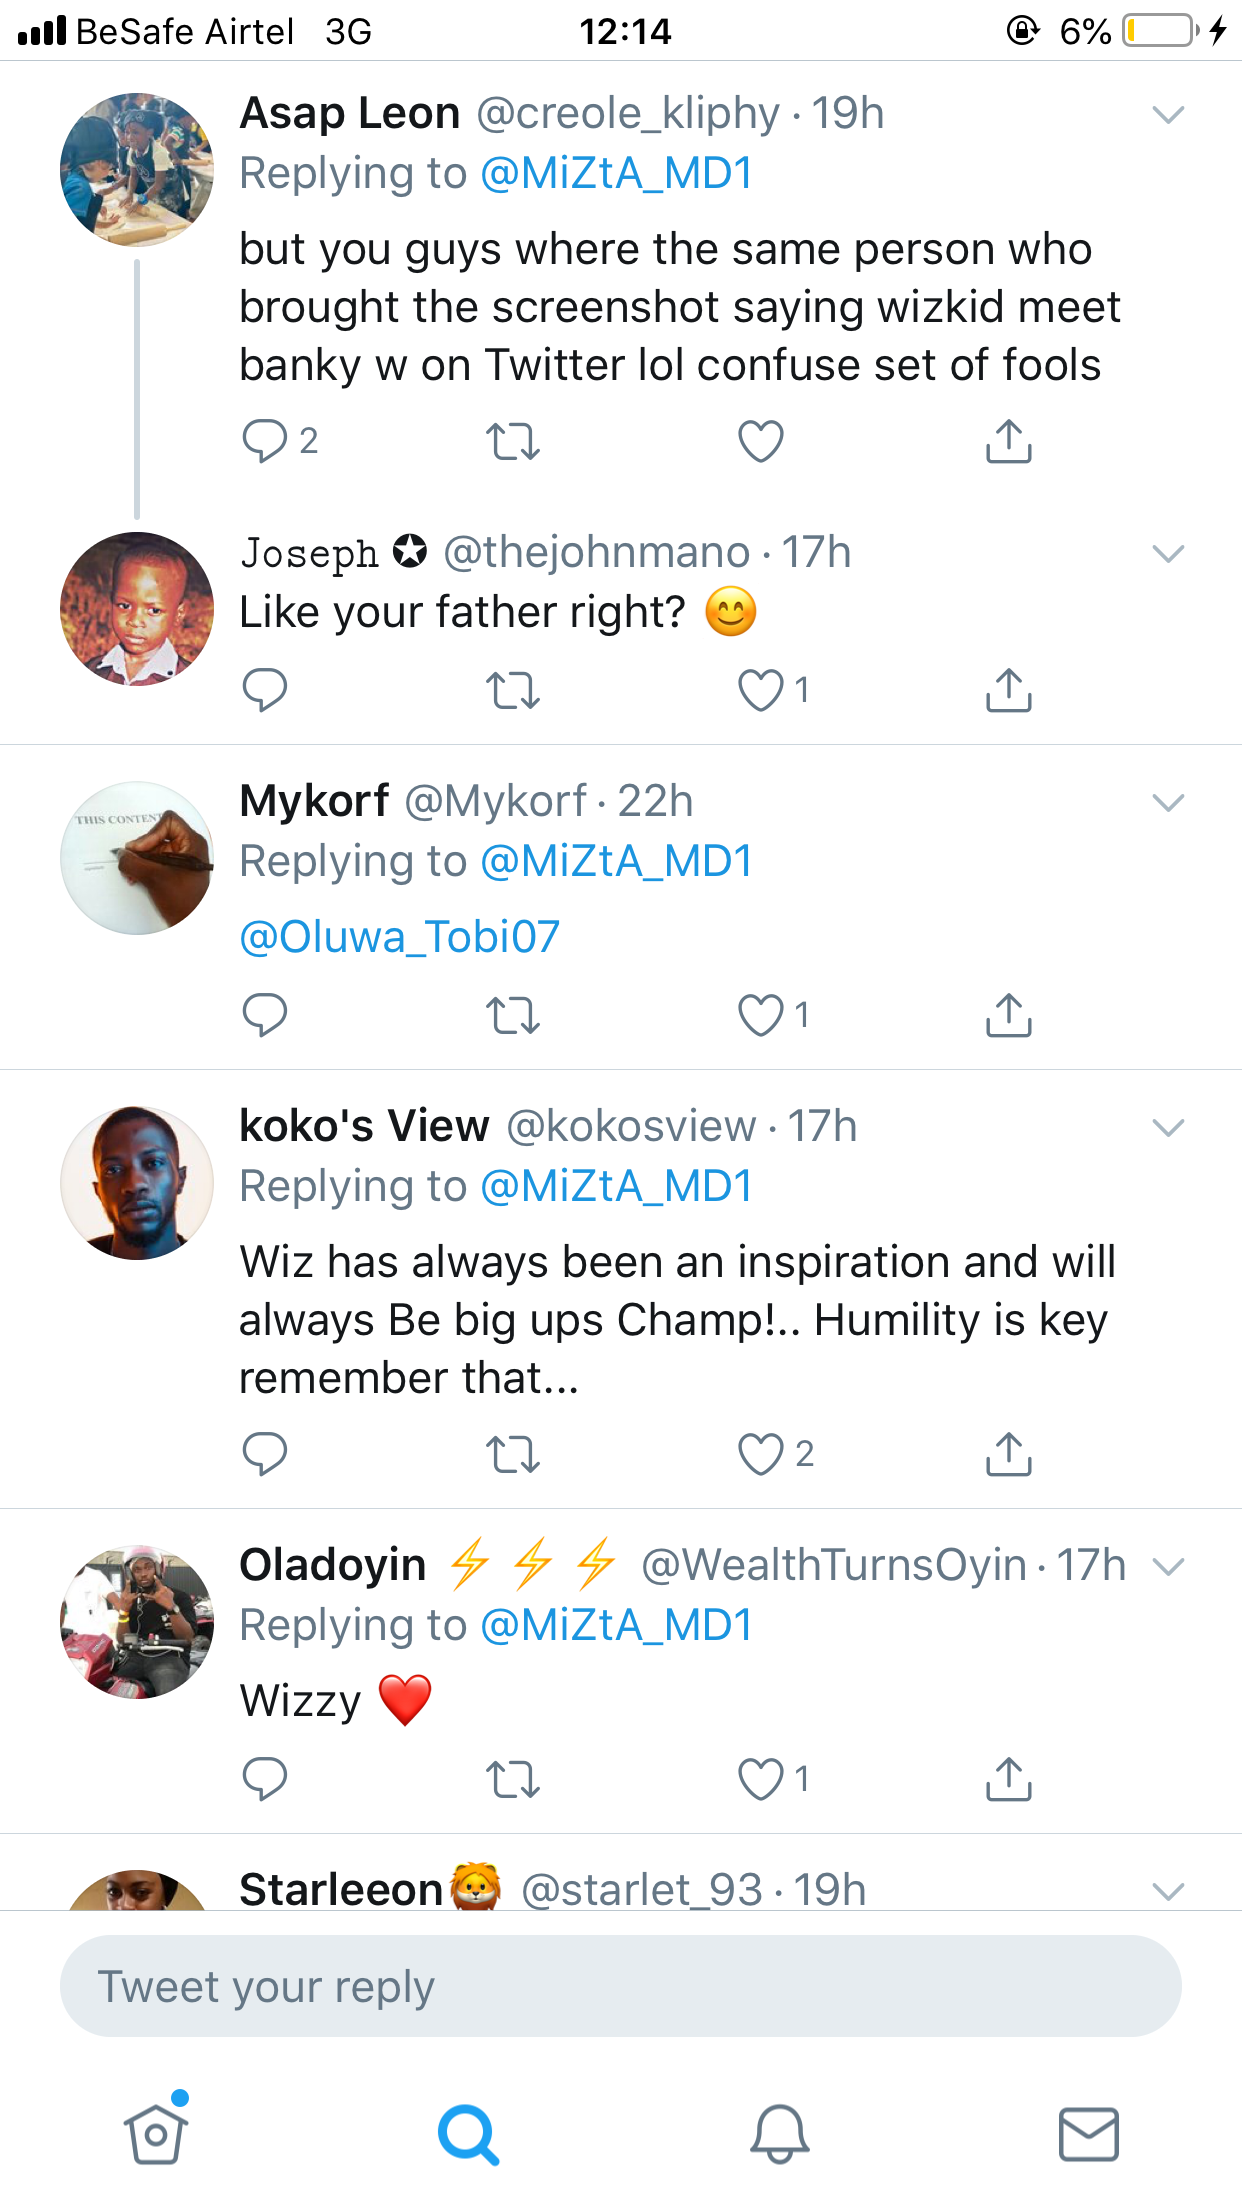Open dropdown arrow on Oladoyin's tweet
Screen dimensions: 1242x2208
click(1168, 1566)
